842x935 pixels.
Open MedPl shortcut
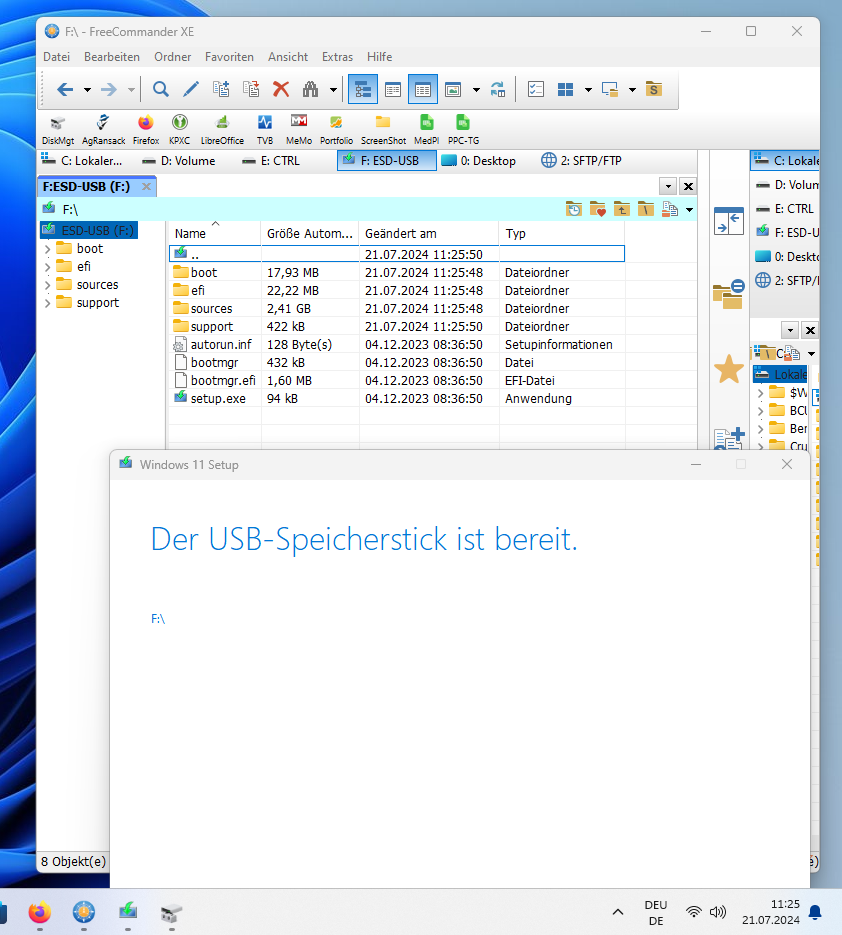pyautogui.click(x=426, y=130)
